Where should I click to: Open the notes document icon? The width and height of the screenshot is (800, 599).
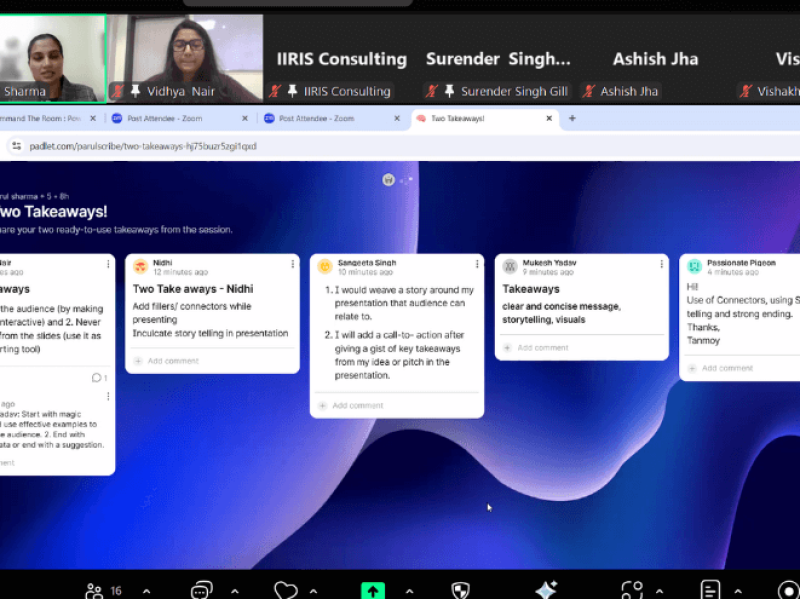pyautogui.click(x=710, y=590)
